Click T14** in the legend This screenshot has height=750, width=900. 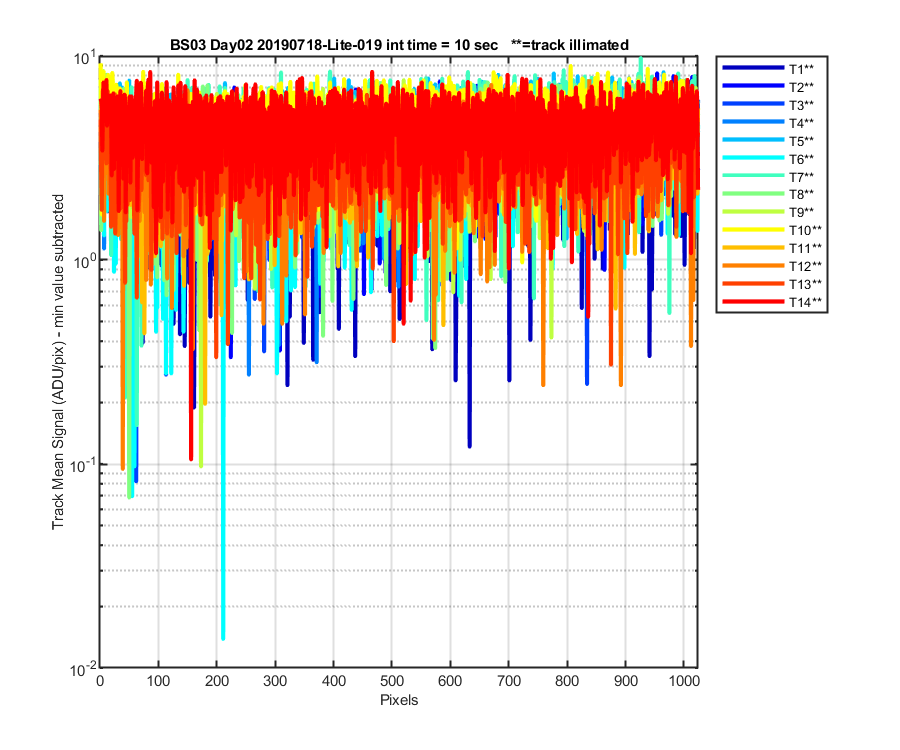(772, 302)
